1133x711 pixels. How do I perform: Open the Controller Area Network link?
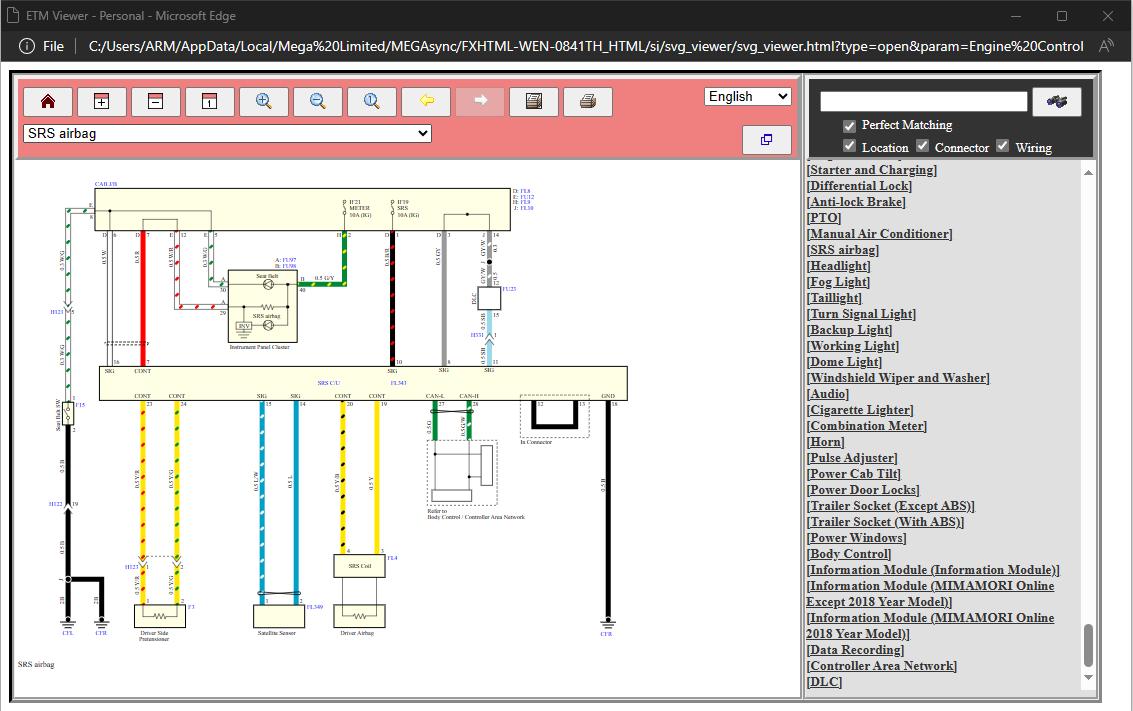pos(882,665)
